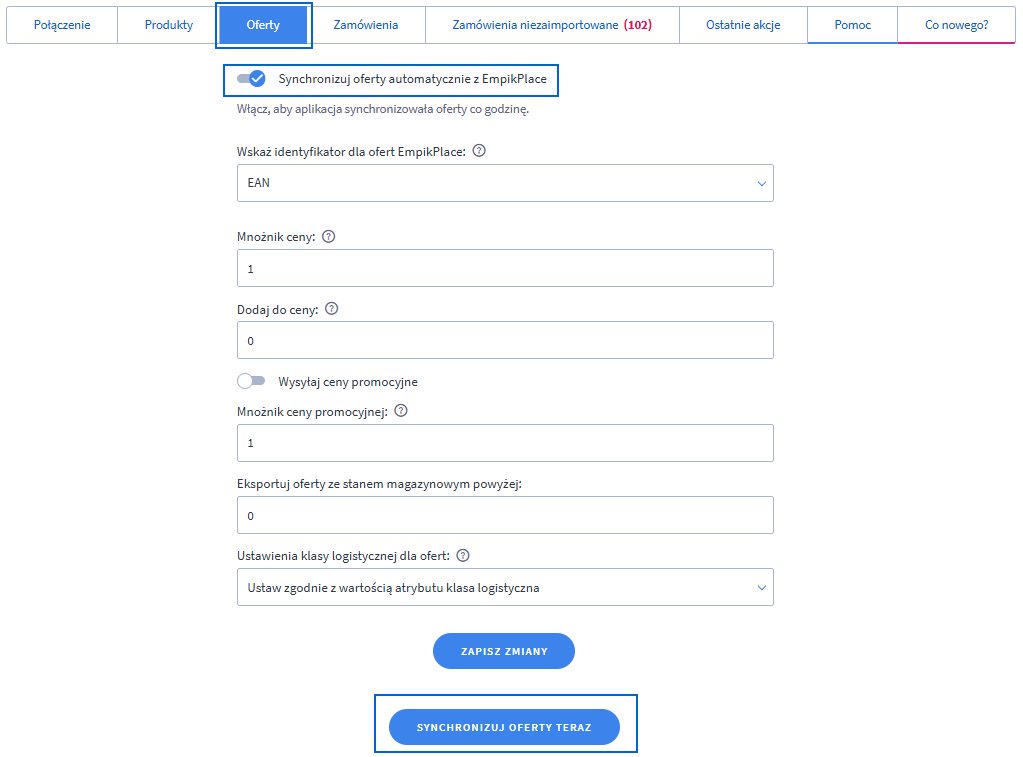Click help icon beside Mnożnik ceny label

point(329,237)
